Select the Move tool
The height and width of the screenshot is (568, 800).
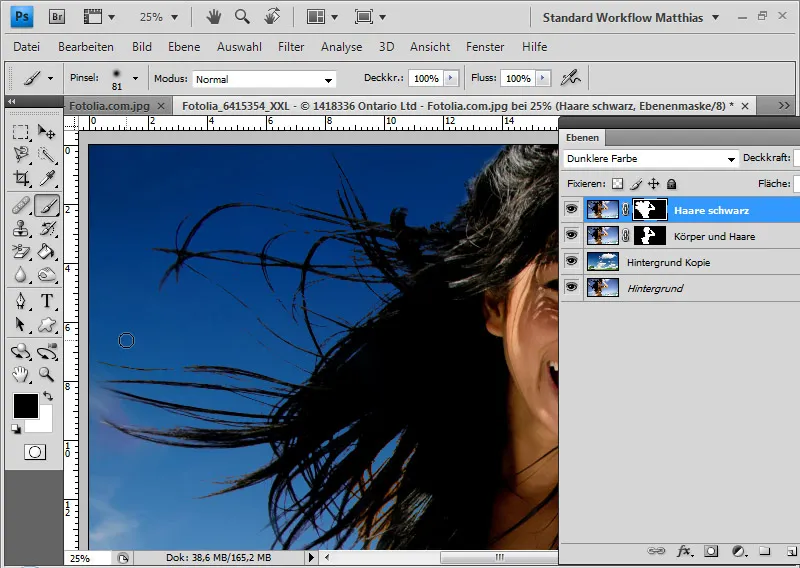pos(47,132)
